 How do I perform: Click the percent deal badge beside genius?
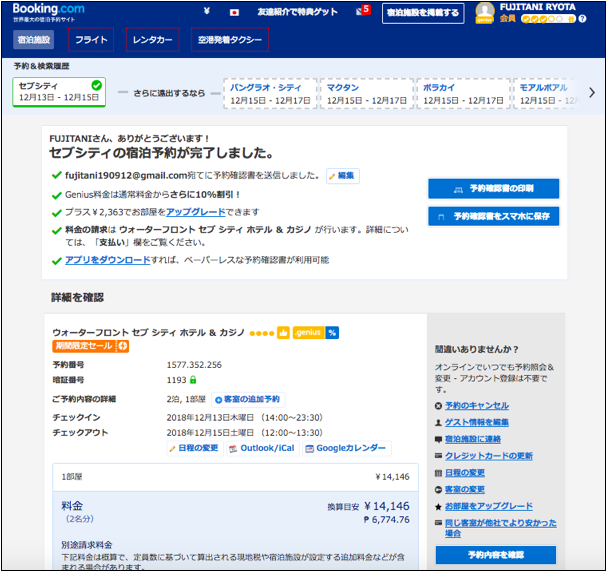point(332,333)
